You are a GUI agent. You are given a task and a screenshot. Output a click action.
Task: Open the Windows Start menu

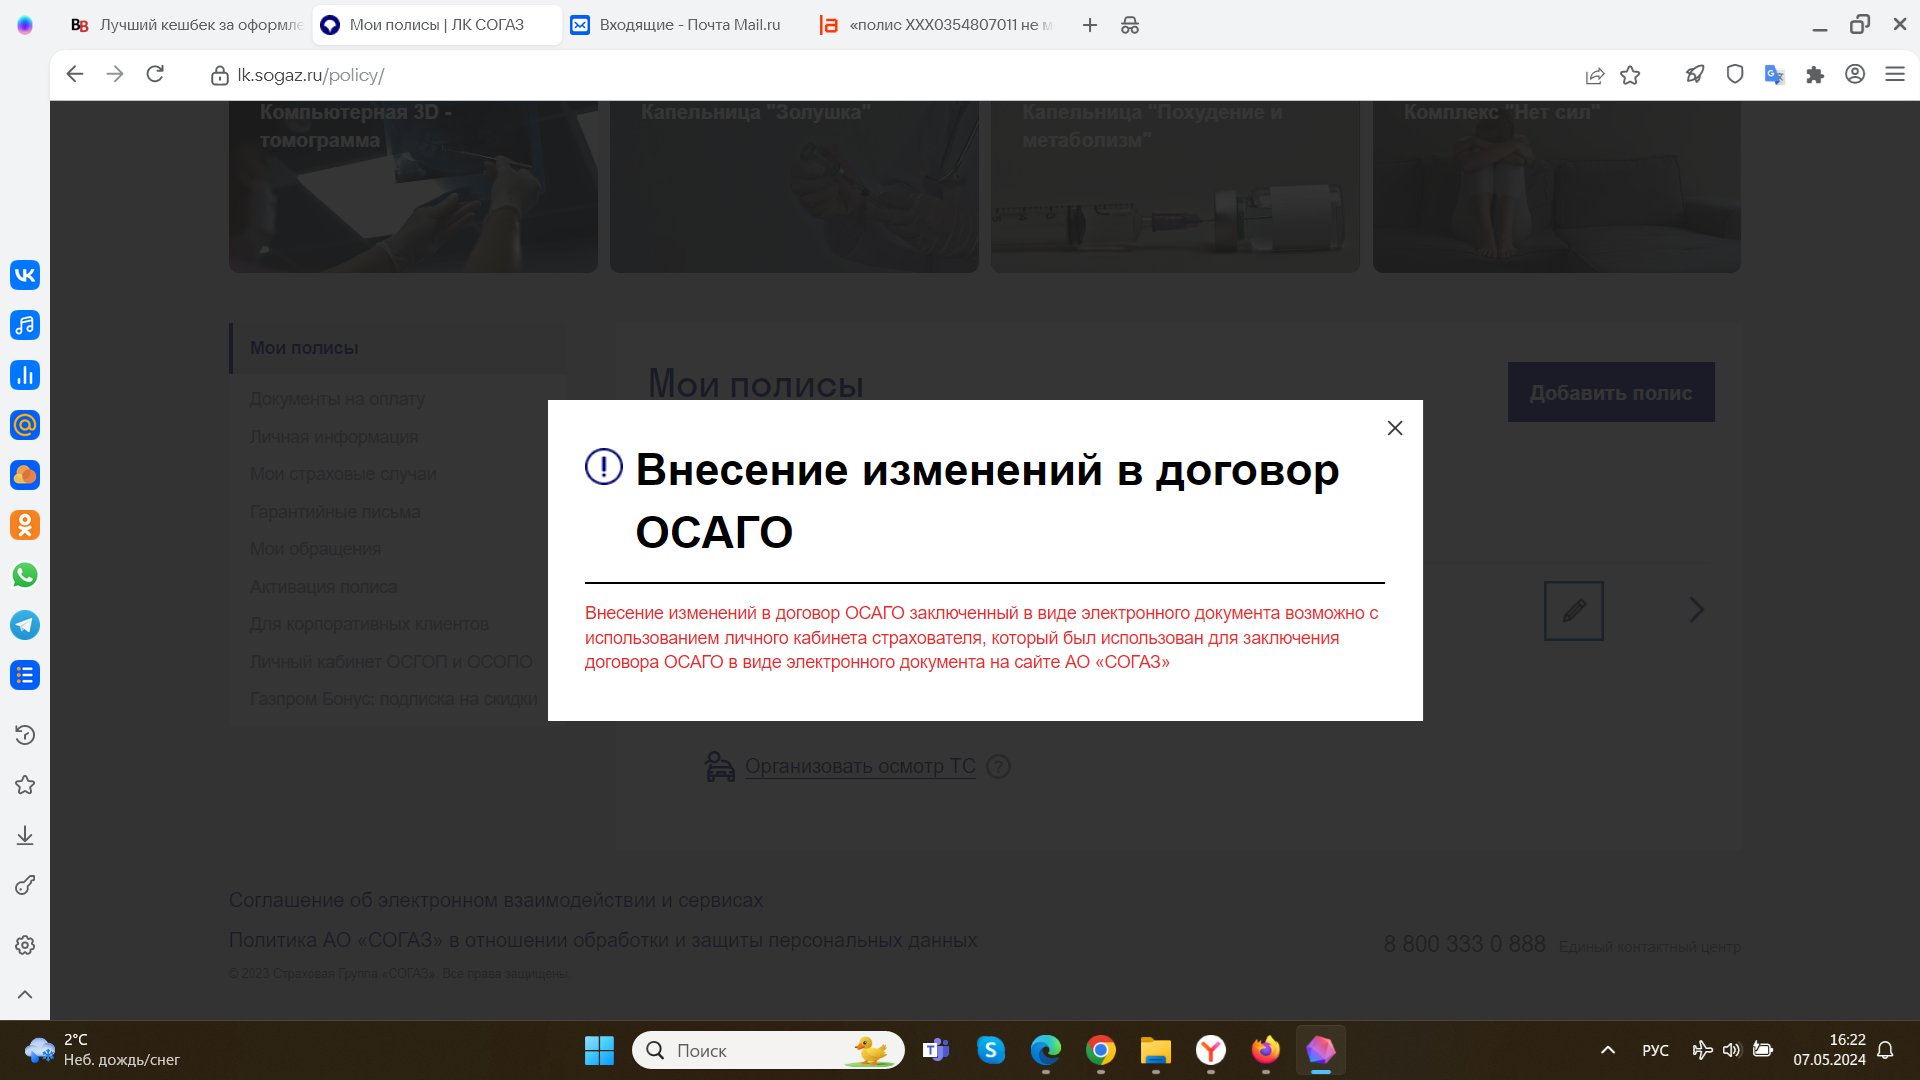click(x=599, y=1050)
